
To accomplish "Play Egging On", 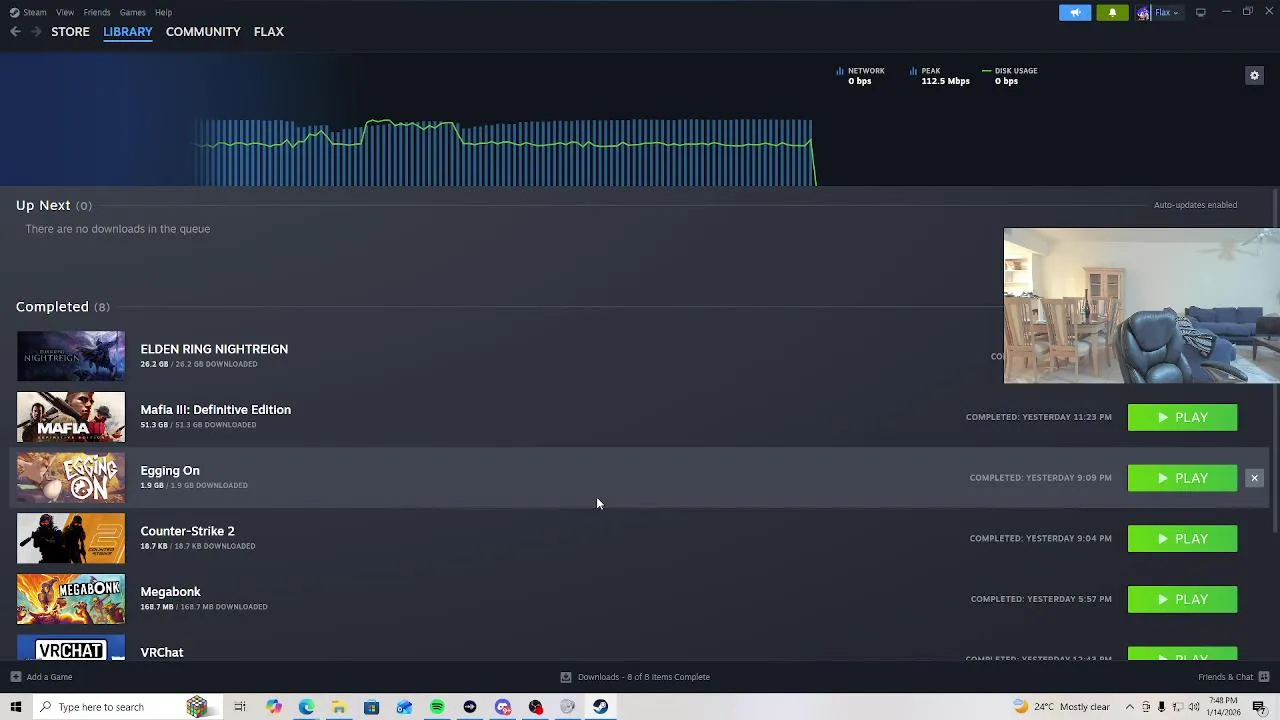I will click(x=1182, y=478).
